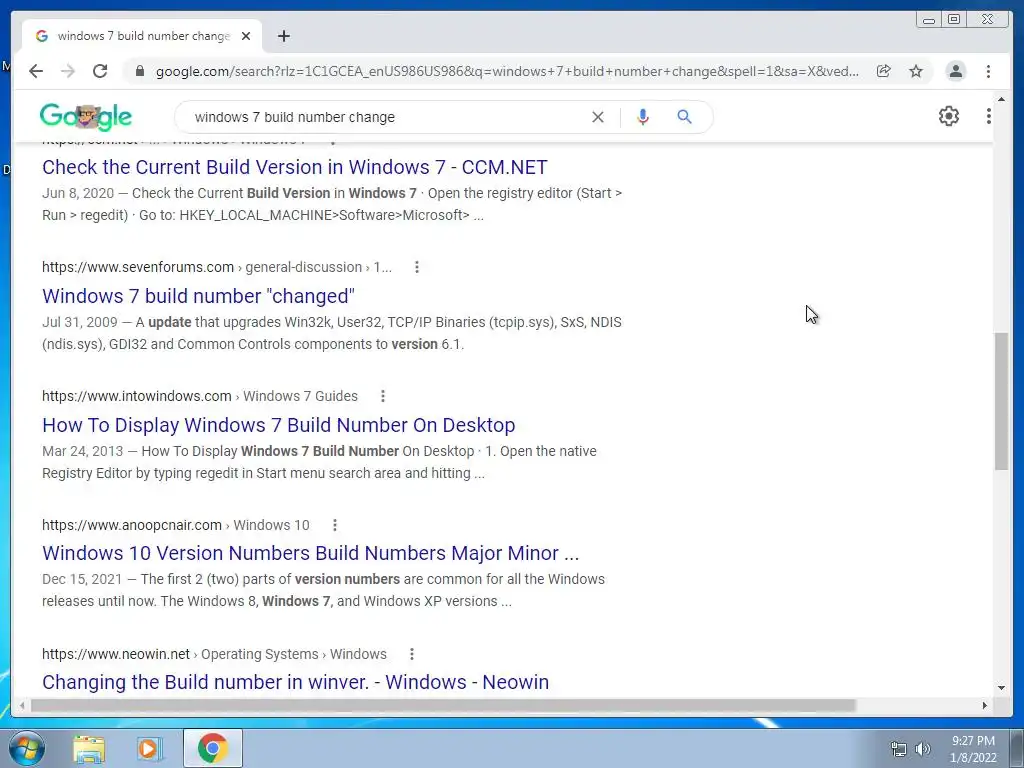This screenshot has height=768, width=1024.
Task: Open the Chrome profile avatar
Action: (x=955, y=71)
